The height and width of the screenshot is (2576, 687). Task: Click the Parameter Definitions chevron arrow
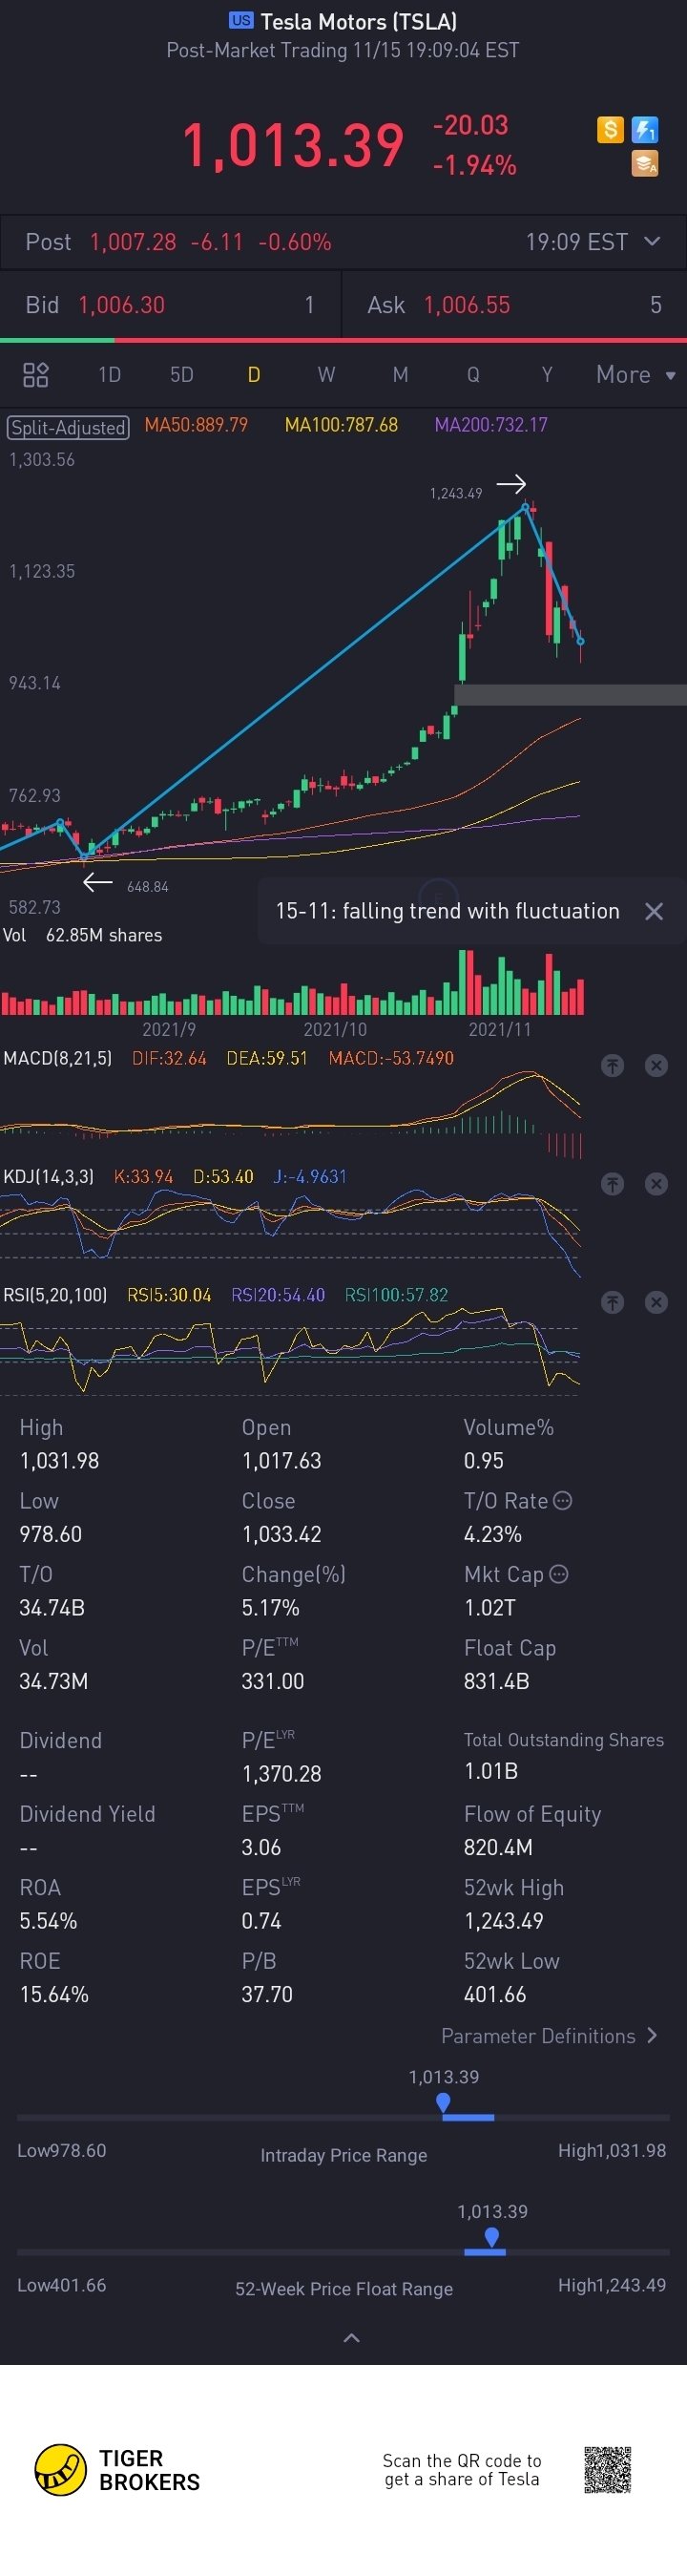(653, 2036)
